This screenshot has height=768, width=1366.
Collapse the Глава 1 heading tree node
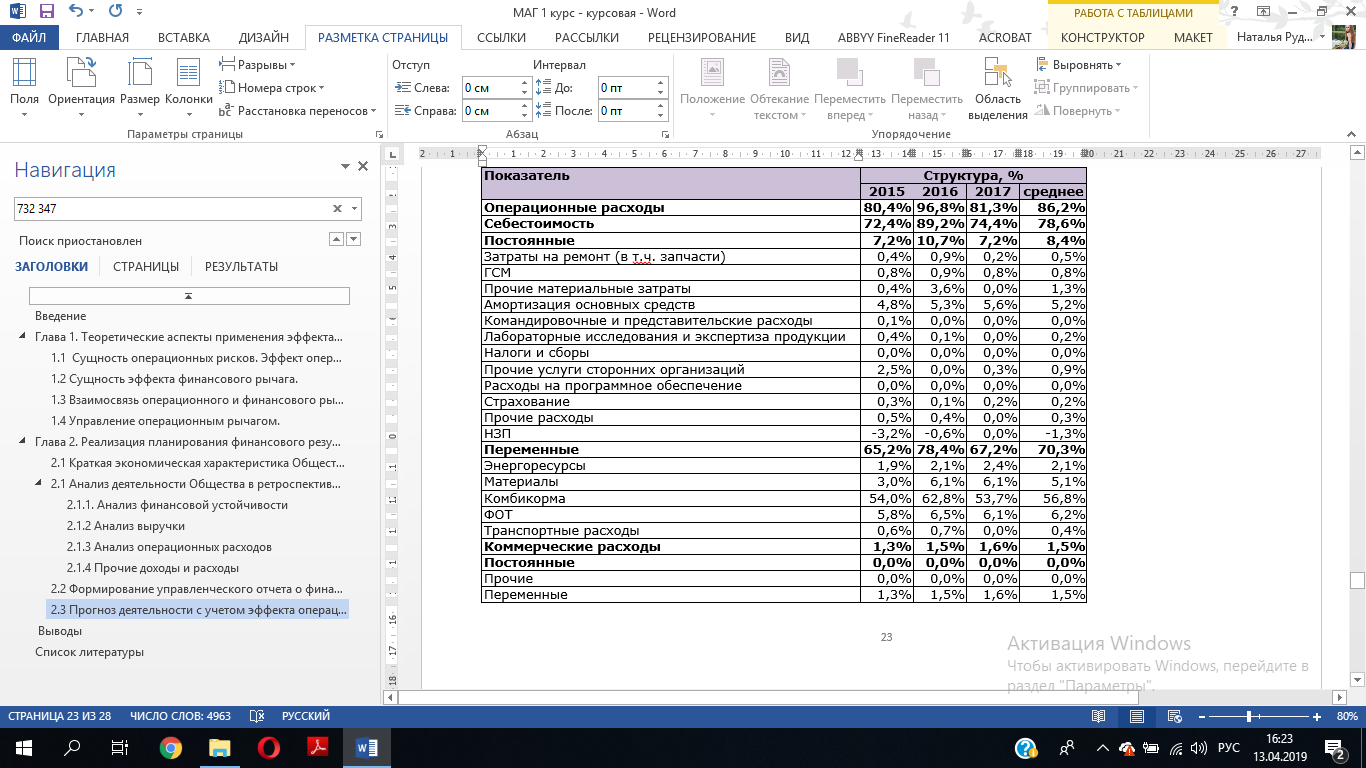pos(23,337)
